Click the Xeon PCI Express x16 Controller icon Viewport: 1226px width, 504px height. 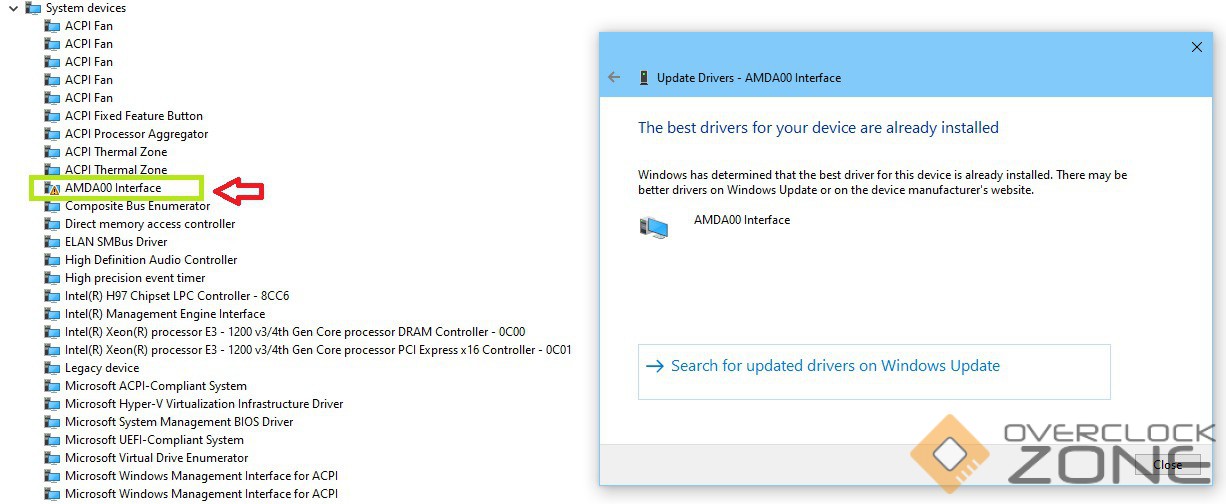(52, 350)
